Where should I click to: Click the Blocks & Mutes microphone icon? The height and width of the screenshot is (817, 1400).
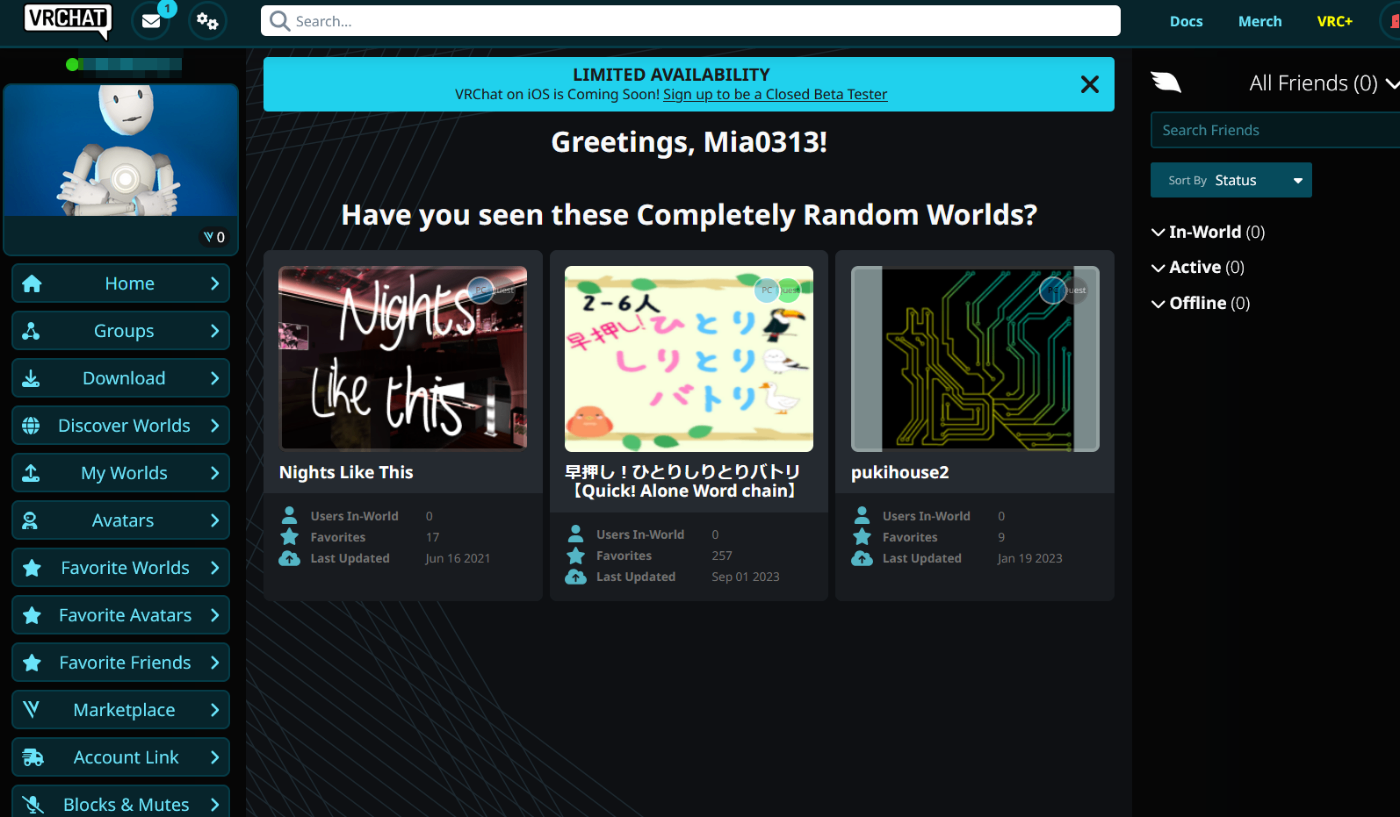click(x=32, y=804)
